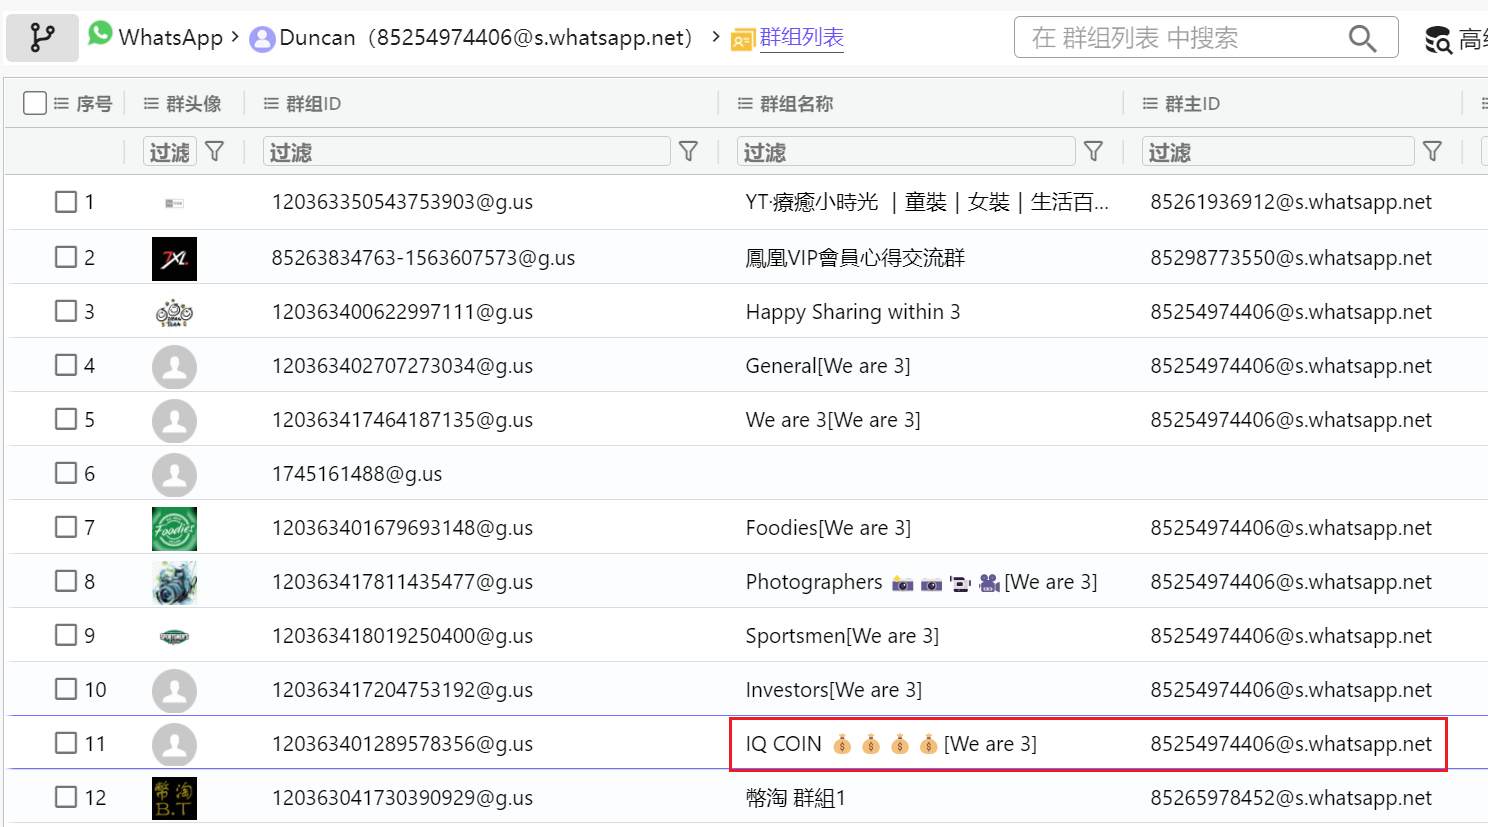
Task: Open the 群组列表 breadcrumb link
Action: coord(801,38)
